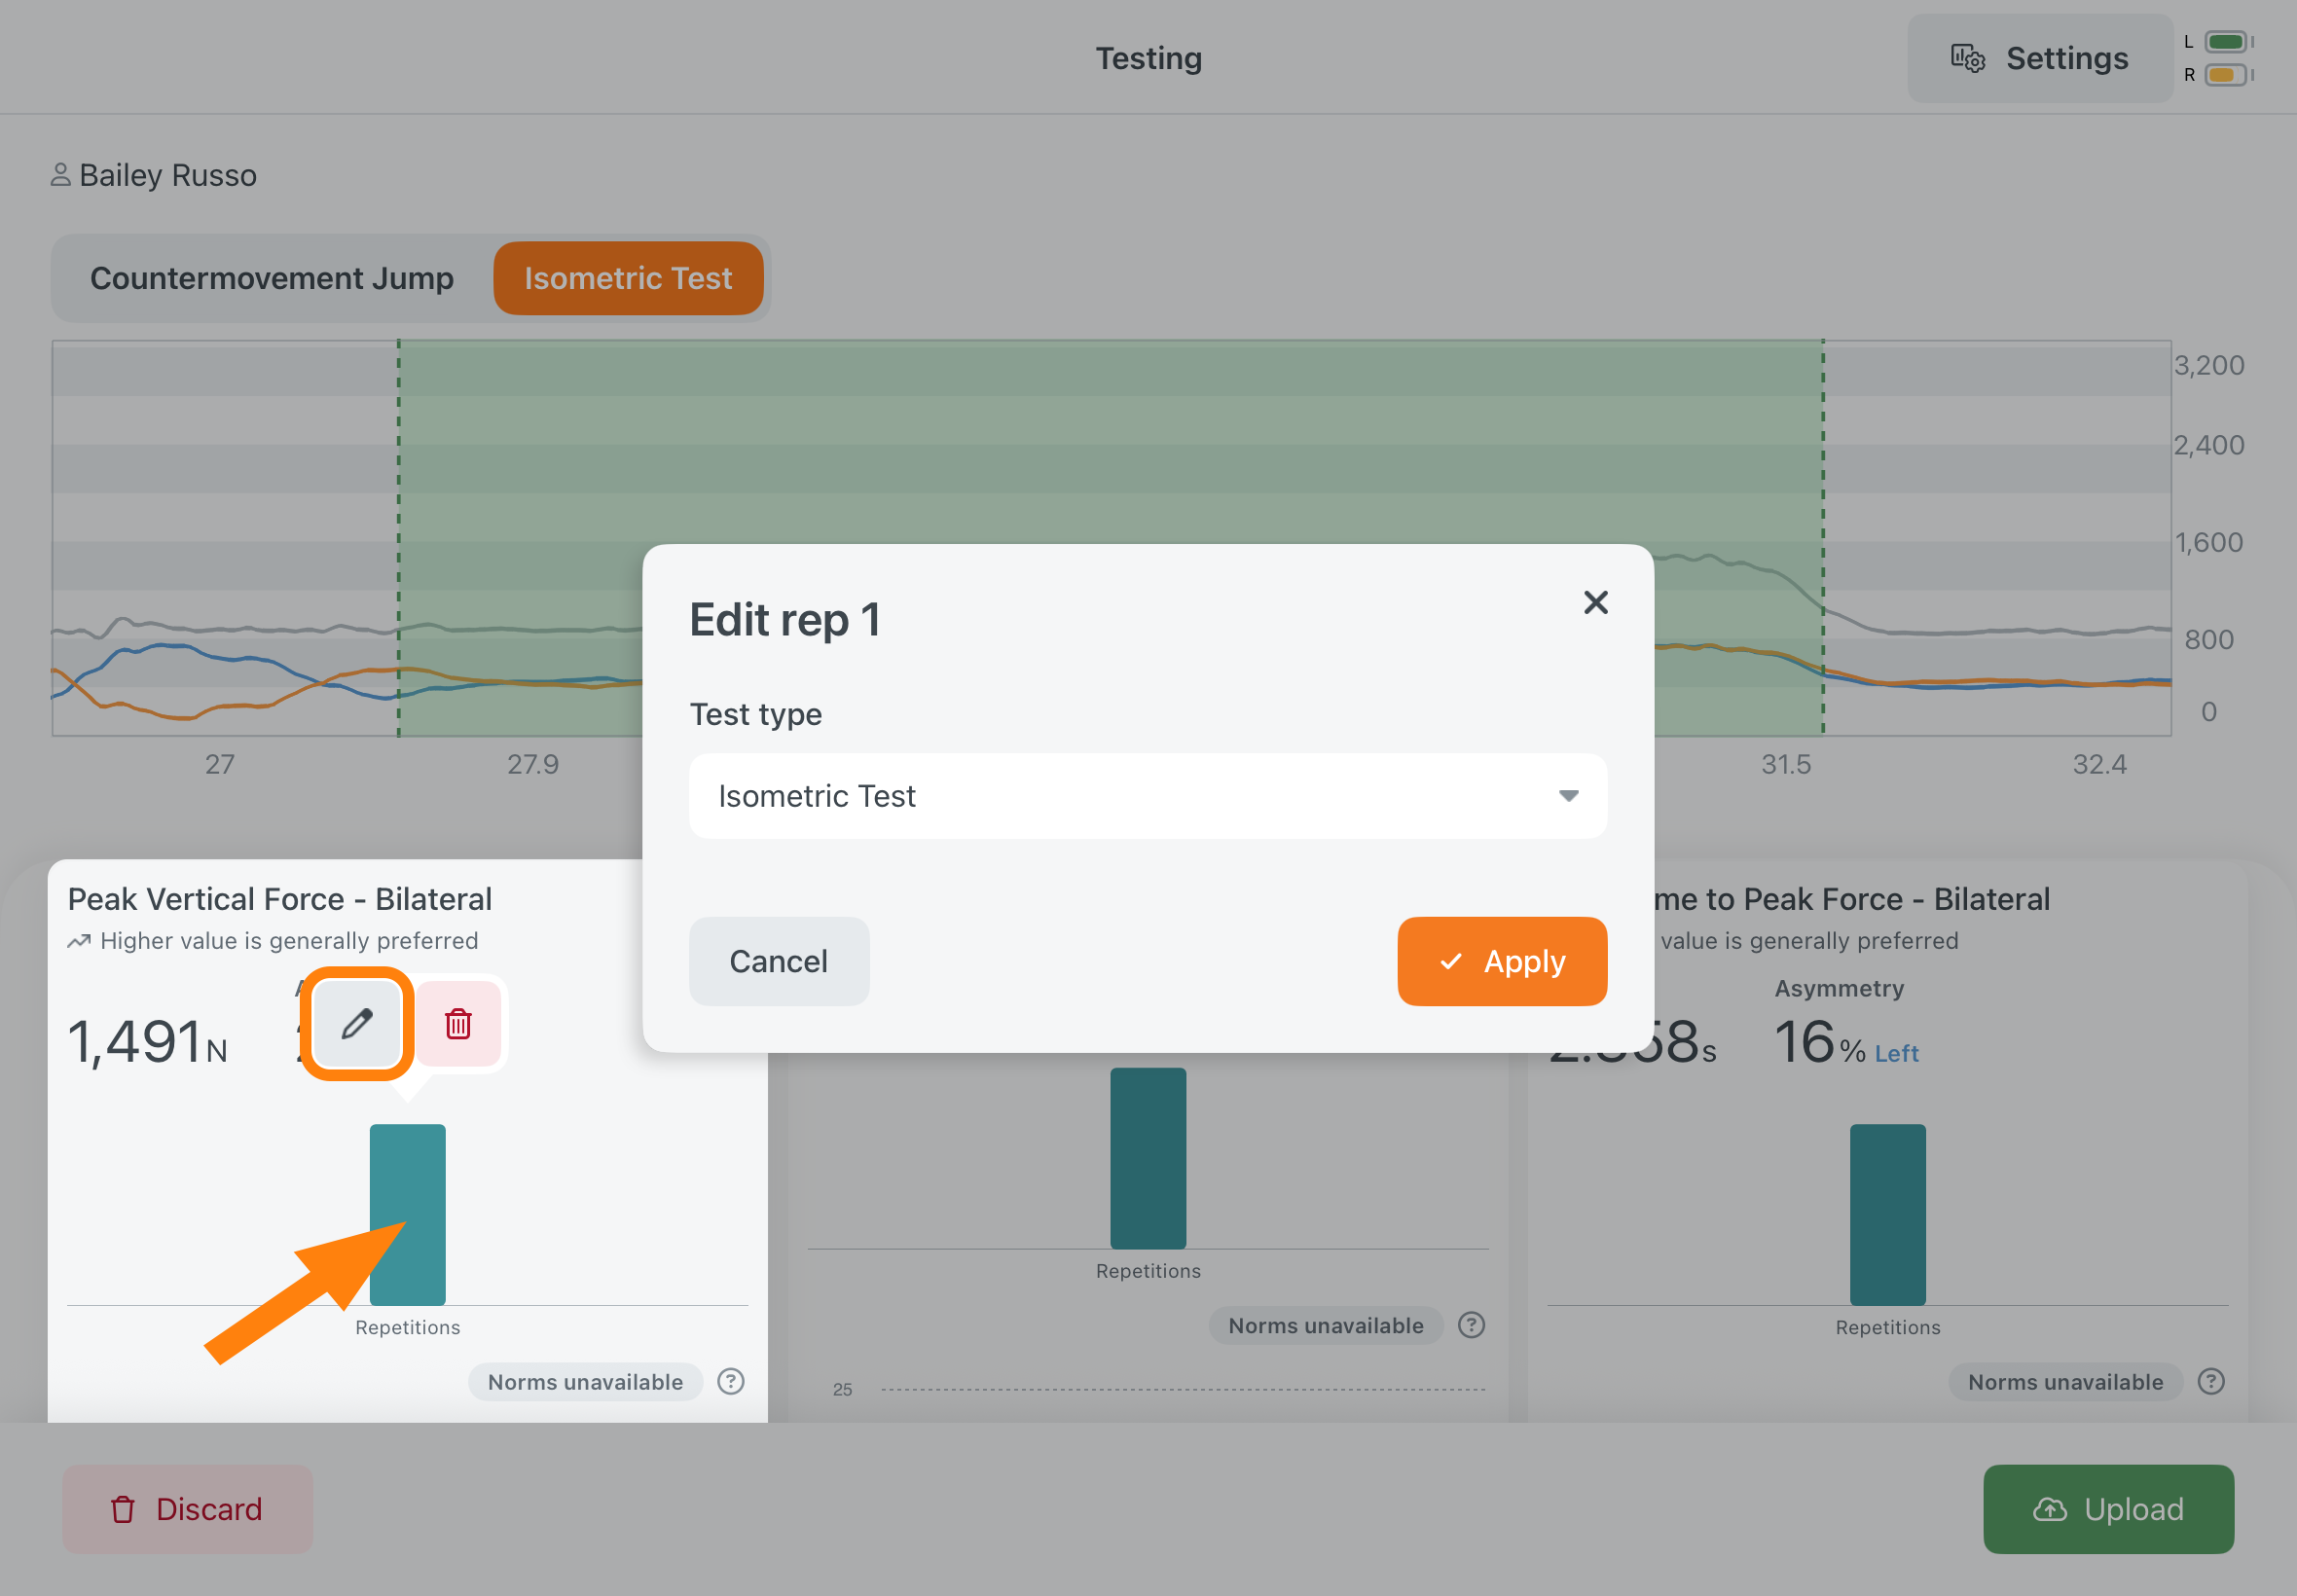Click the dropdown arrow in Test type field
Viewport: 2297px width, 1596px height.
point(1568,796)
